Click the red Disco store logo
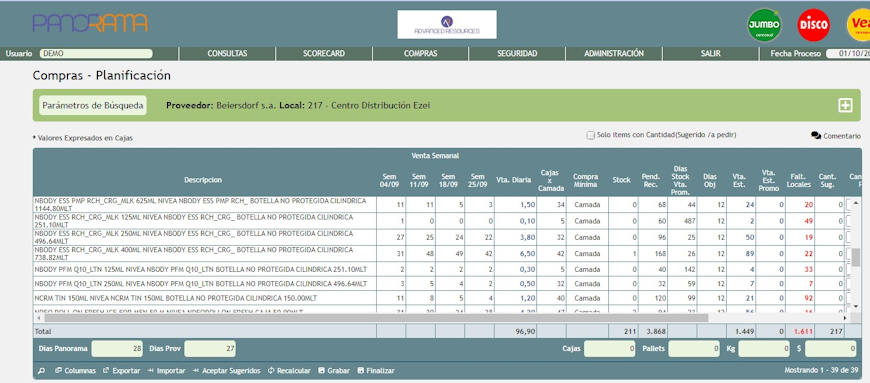The width and height of the screenshot is (870, 383). coord(813,24)
